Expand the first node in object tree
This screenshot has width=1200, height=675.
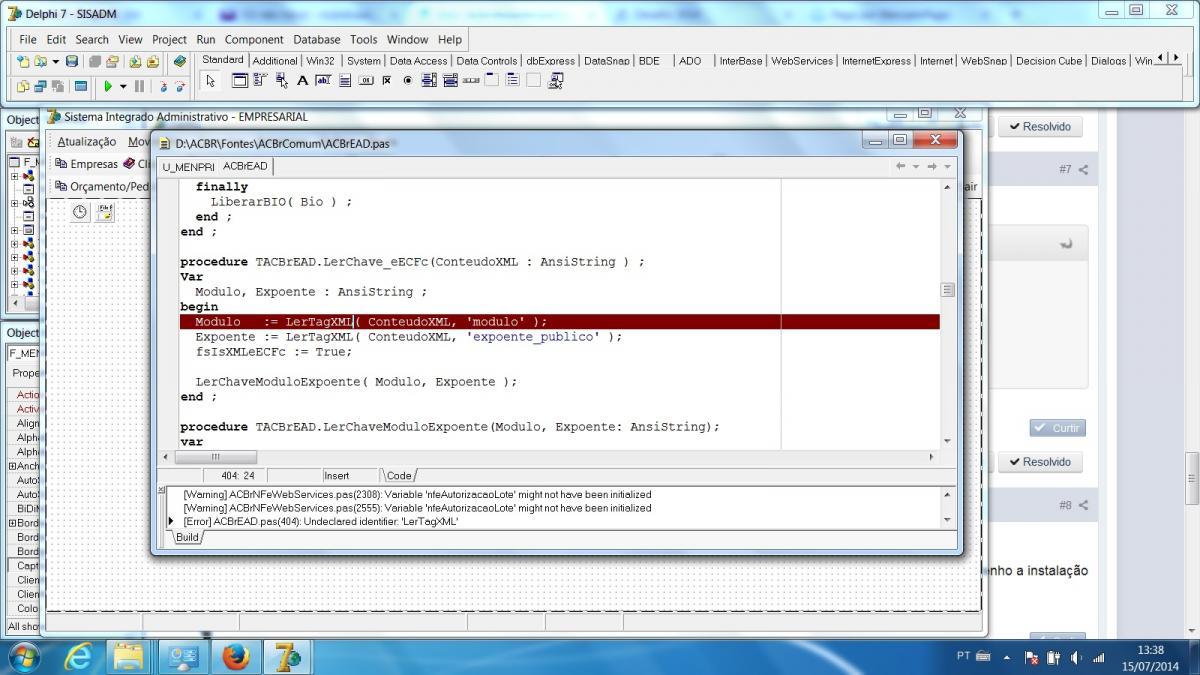point(15,176)
